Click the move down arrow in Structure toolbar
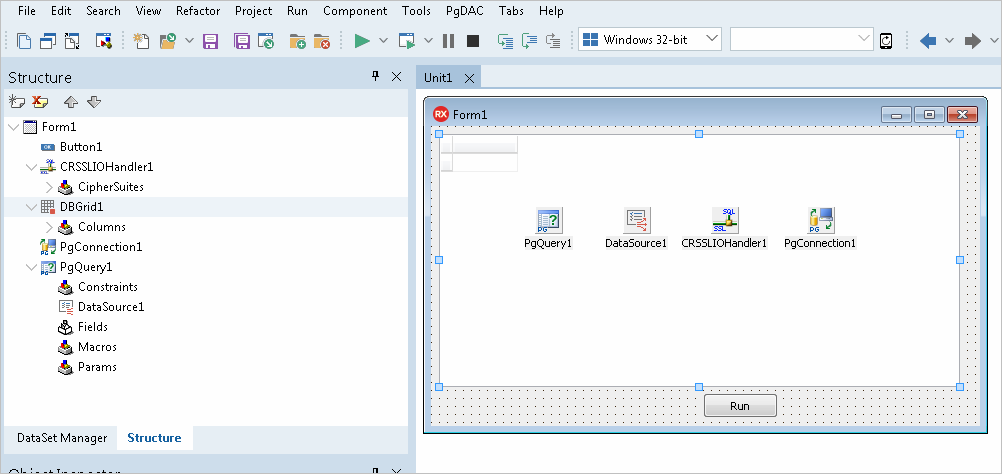Viewport: 1002px width, 474px height. point(94,102)
